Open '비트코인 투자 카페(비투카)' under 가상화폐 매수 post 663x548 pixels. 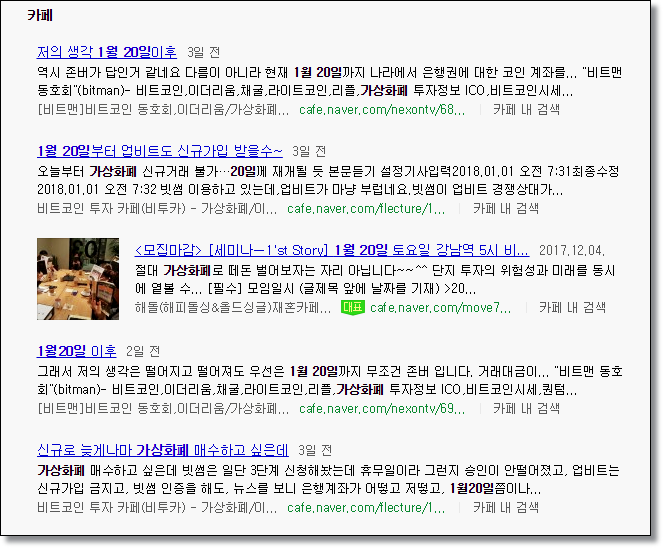point(157,507)
